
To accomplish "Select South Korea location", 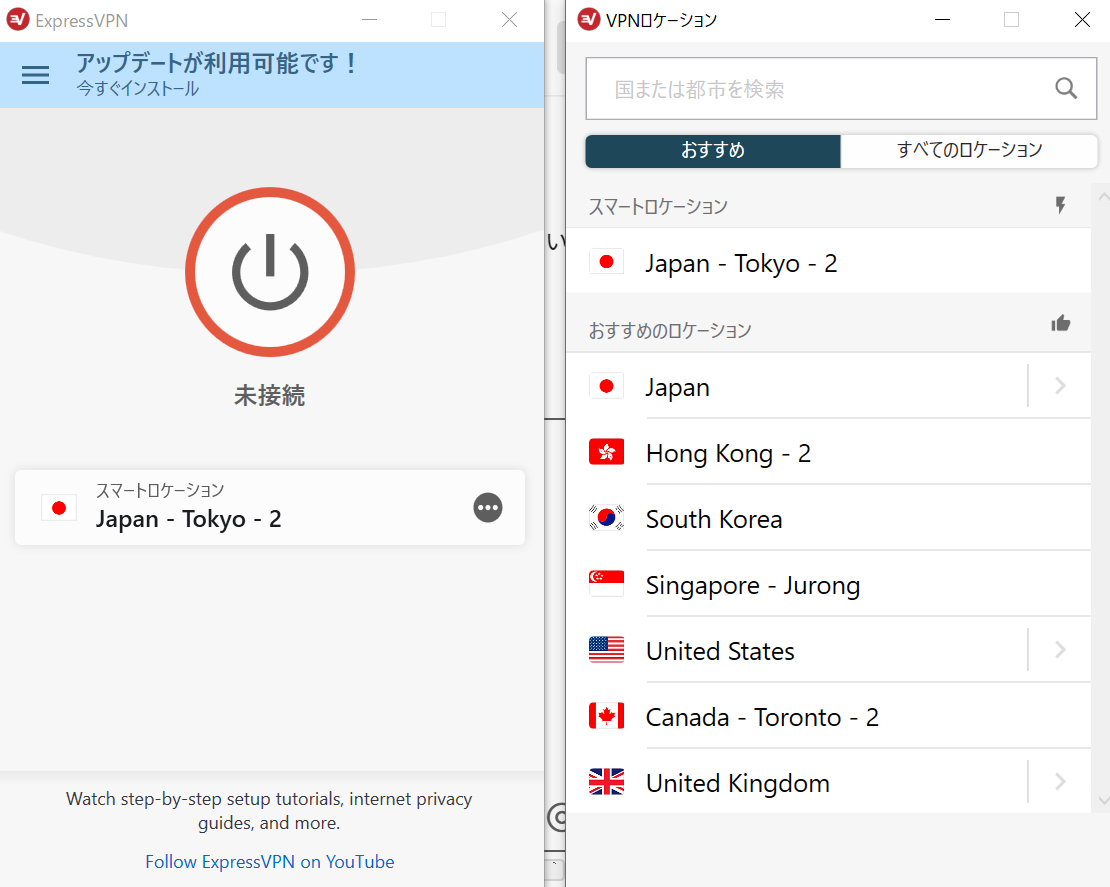I will pyautogui.click(x=829, y=518).
